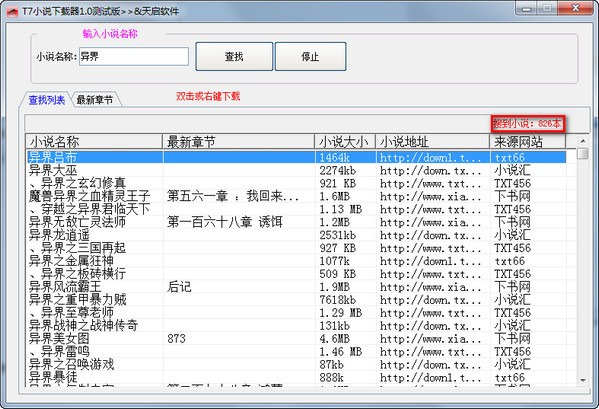
Task: Sort by 小说名称 column header
Action: pyautogui.click(x=94, y=142)
